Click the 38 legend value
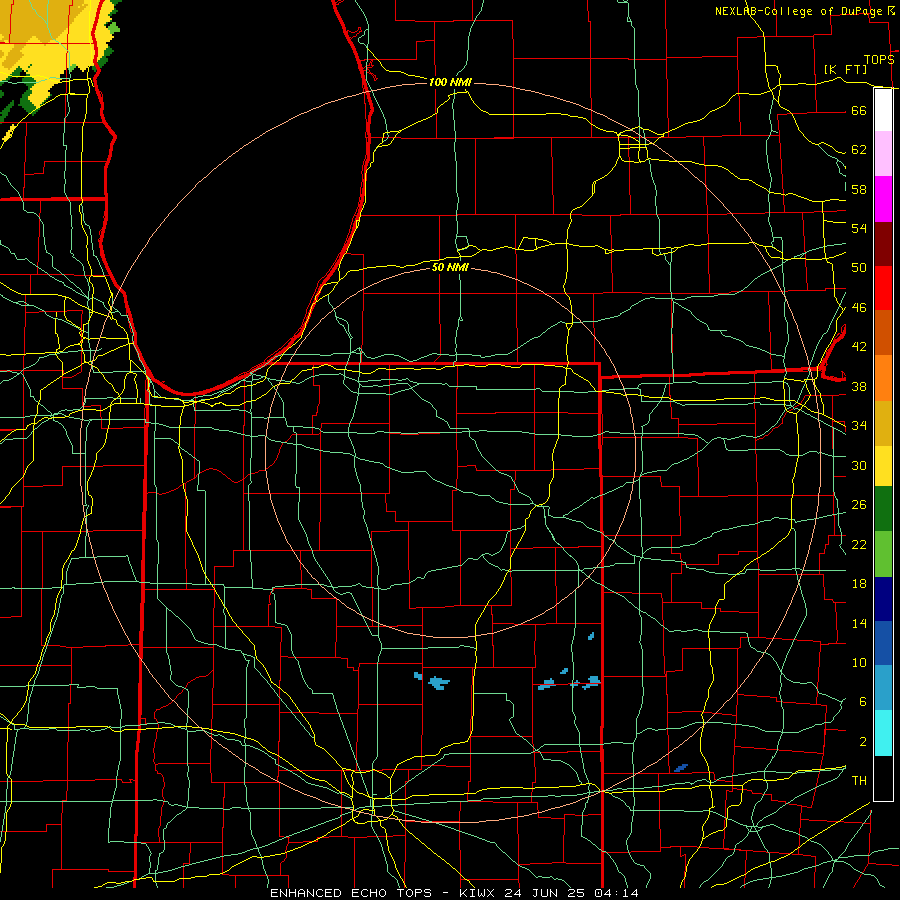 859,386
